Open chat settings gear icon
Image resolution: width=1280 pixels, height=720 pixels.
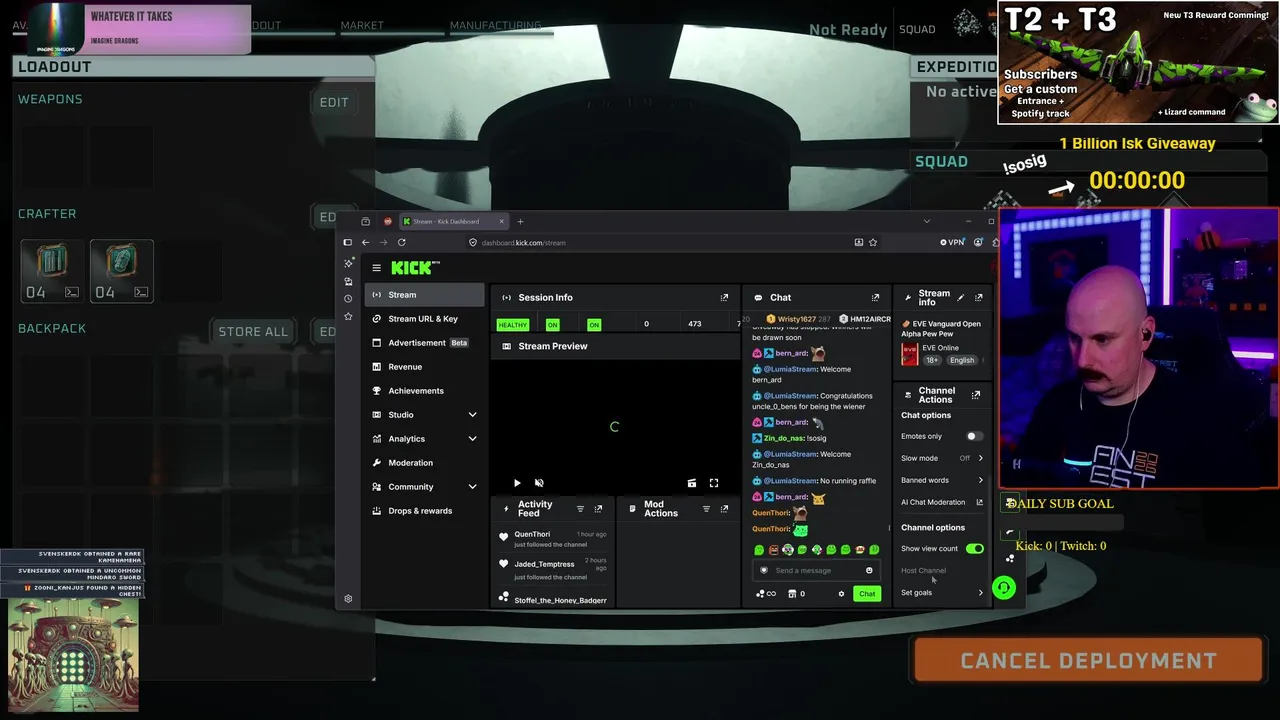click(x=841, y=594)
